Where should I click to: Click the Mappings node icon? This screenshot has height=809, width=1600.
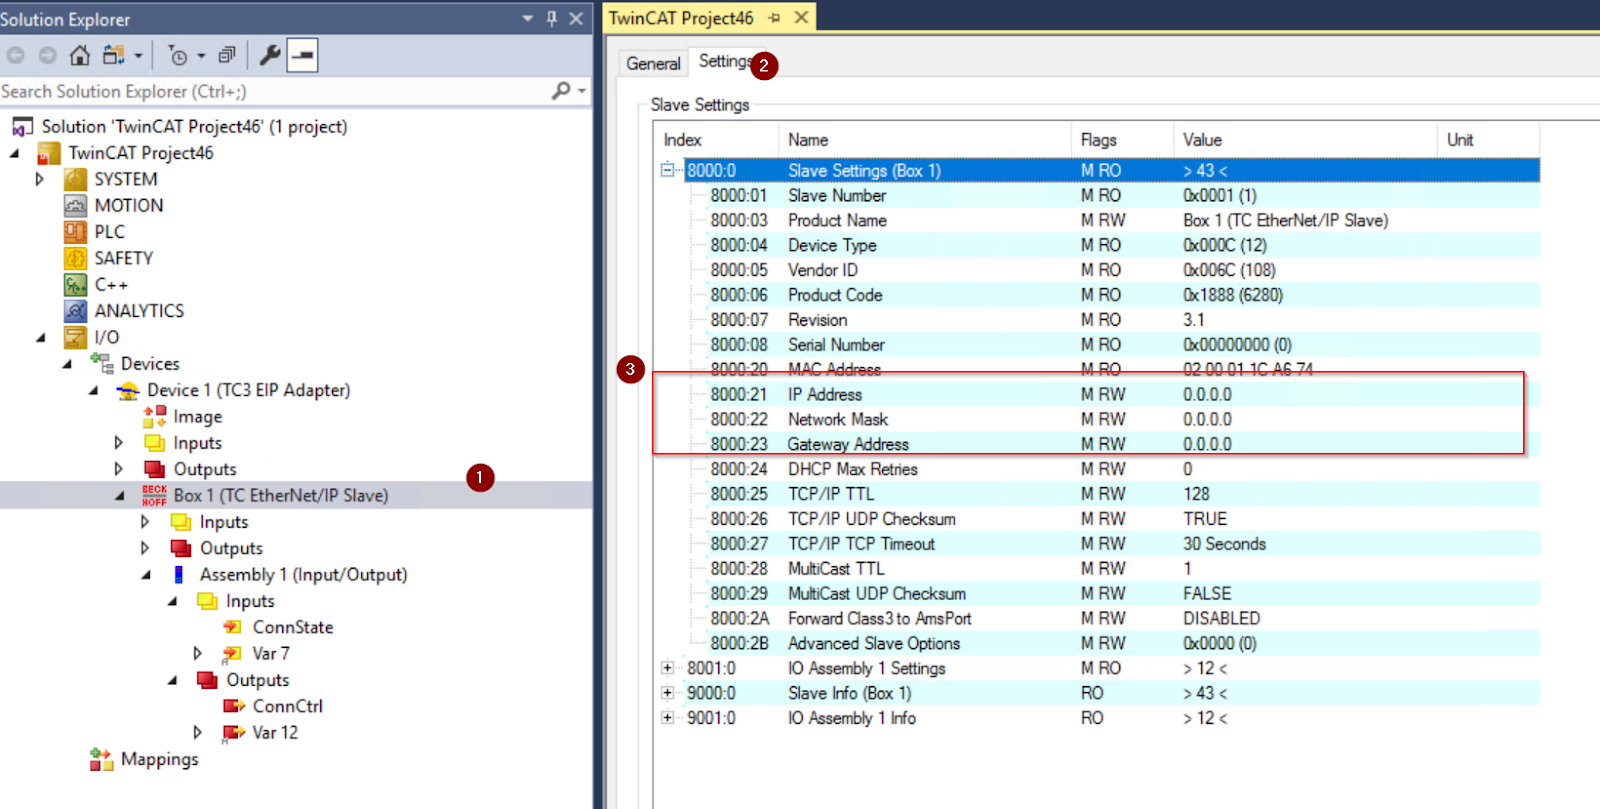click(x=101, y=760)
